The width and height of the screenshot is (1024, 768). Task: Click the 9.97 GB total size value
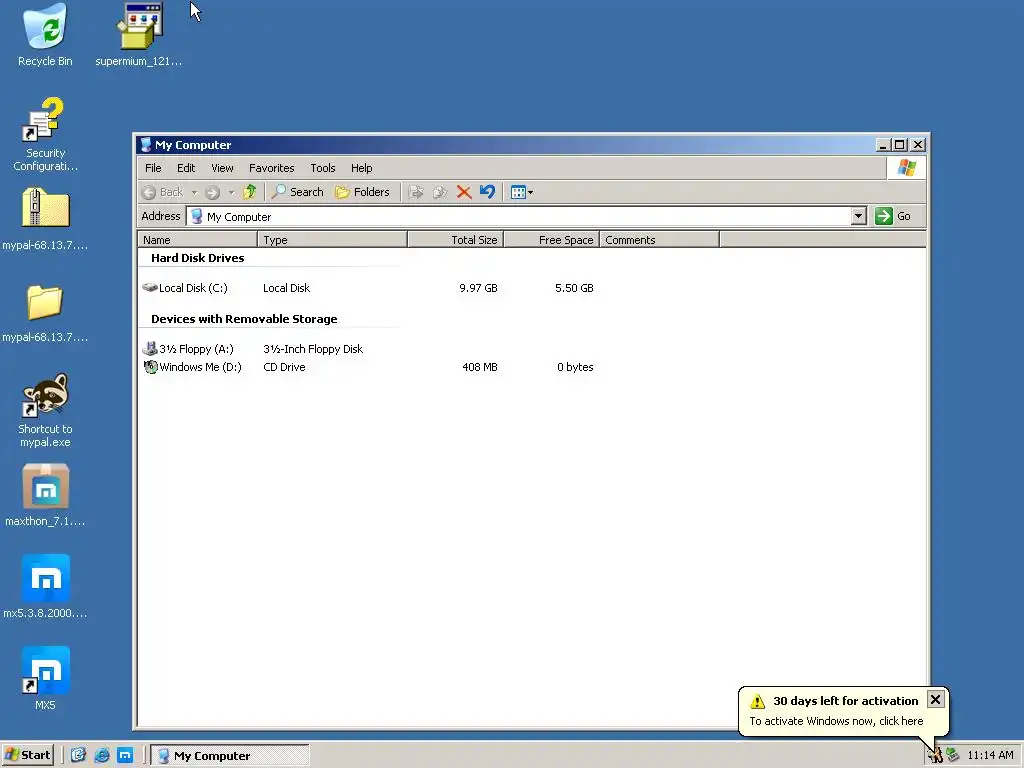tap(478, 288)
